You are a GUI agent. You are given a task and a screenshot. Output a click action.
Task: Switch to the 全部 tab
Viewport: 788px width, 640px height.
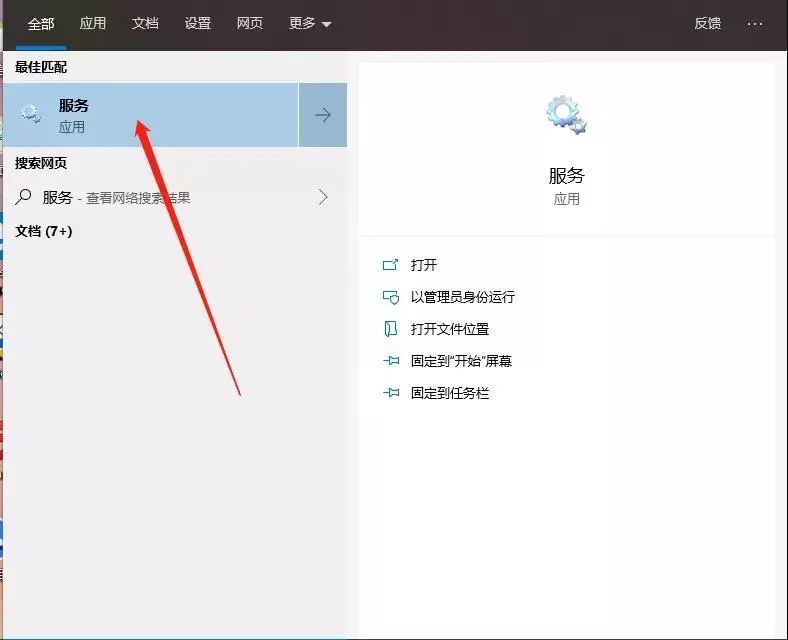coord(41,24)
